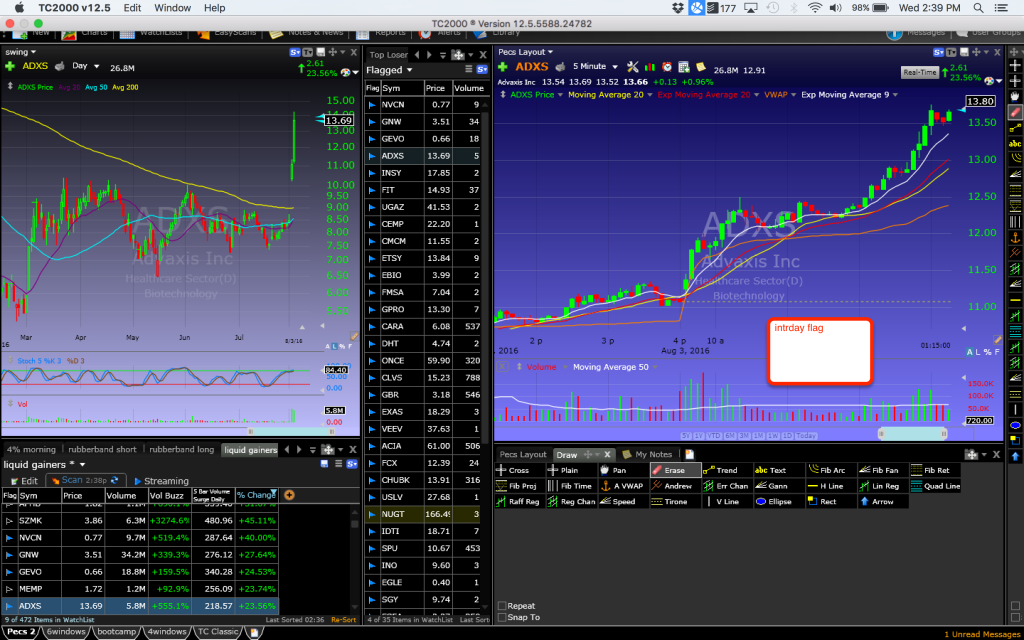Toggle the flag for MEMP in liquid gainers
The height and width of the screenshot is (640, 1024).
pos(9,589)
